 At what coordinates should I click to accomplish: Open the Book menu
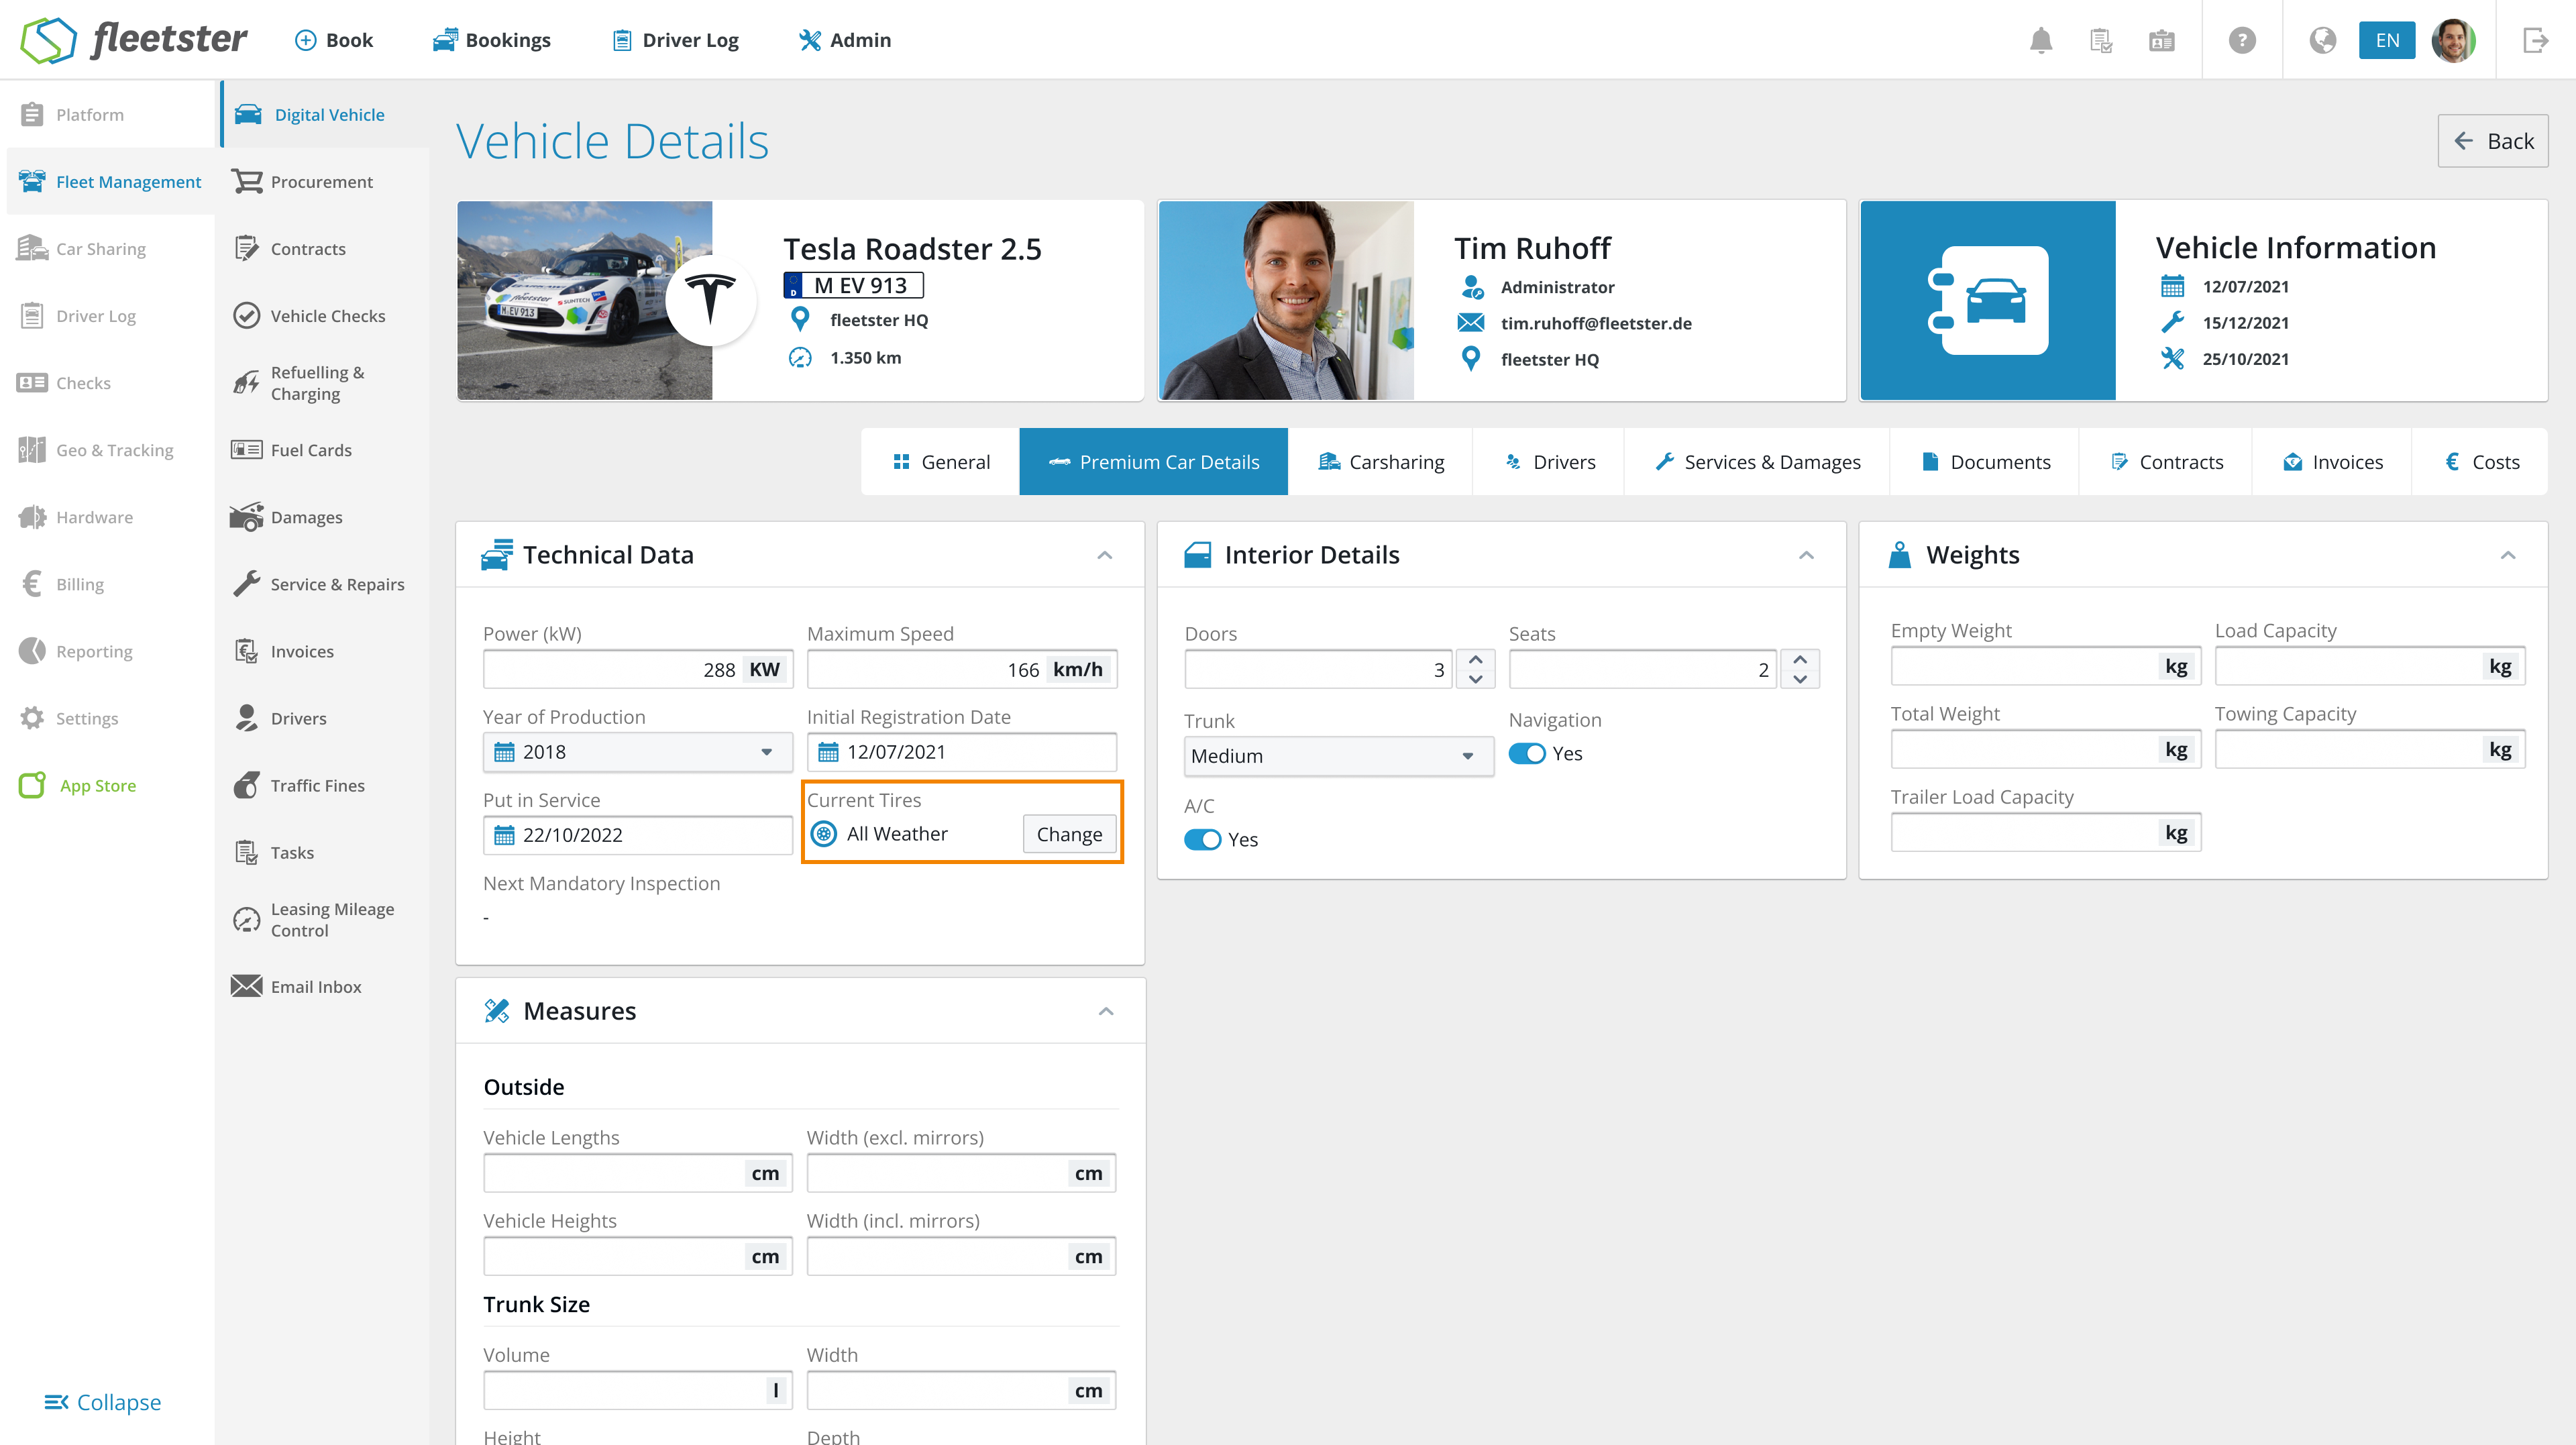(x=334, y=40)
